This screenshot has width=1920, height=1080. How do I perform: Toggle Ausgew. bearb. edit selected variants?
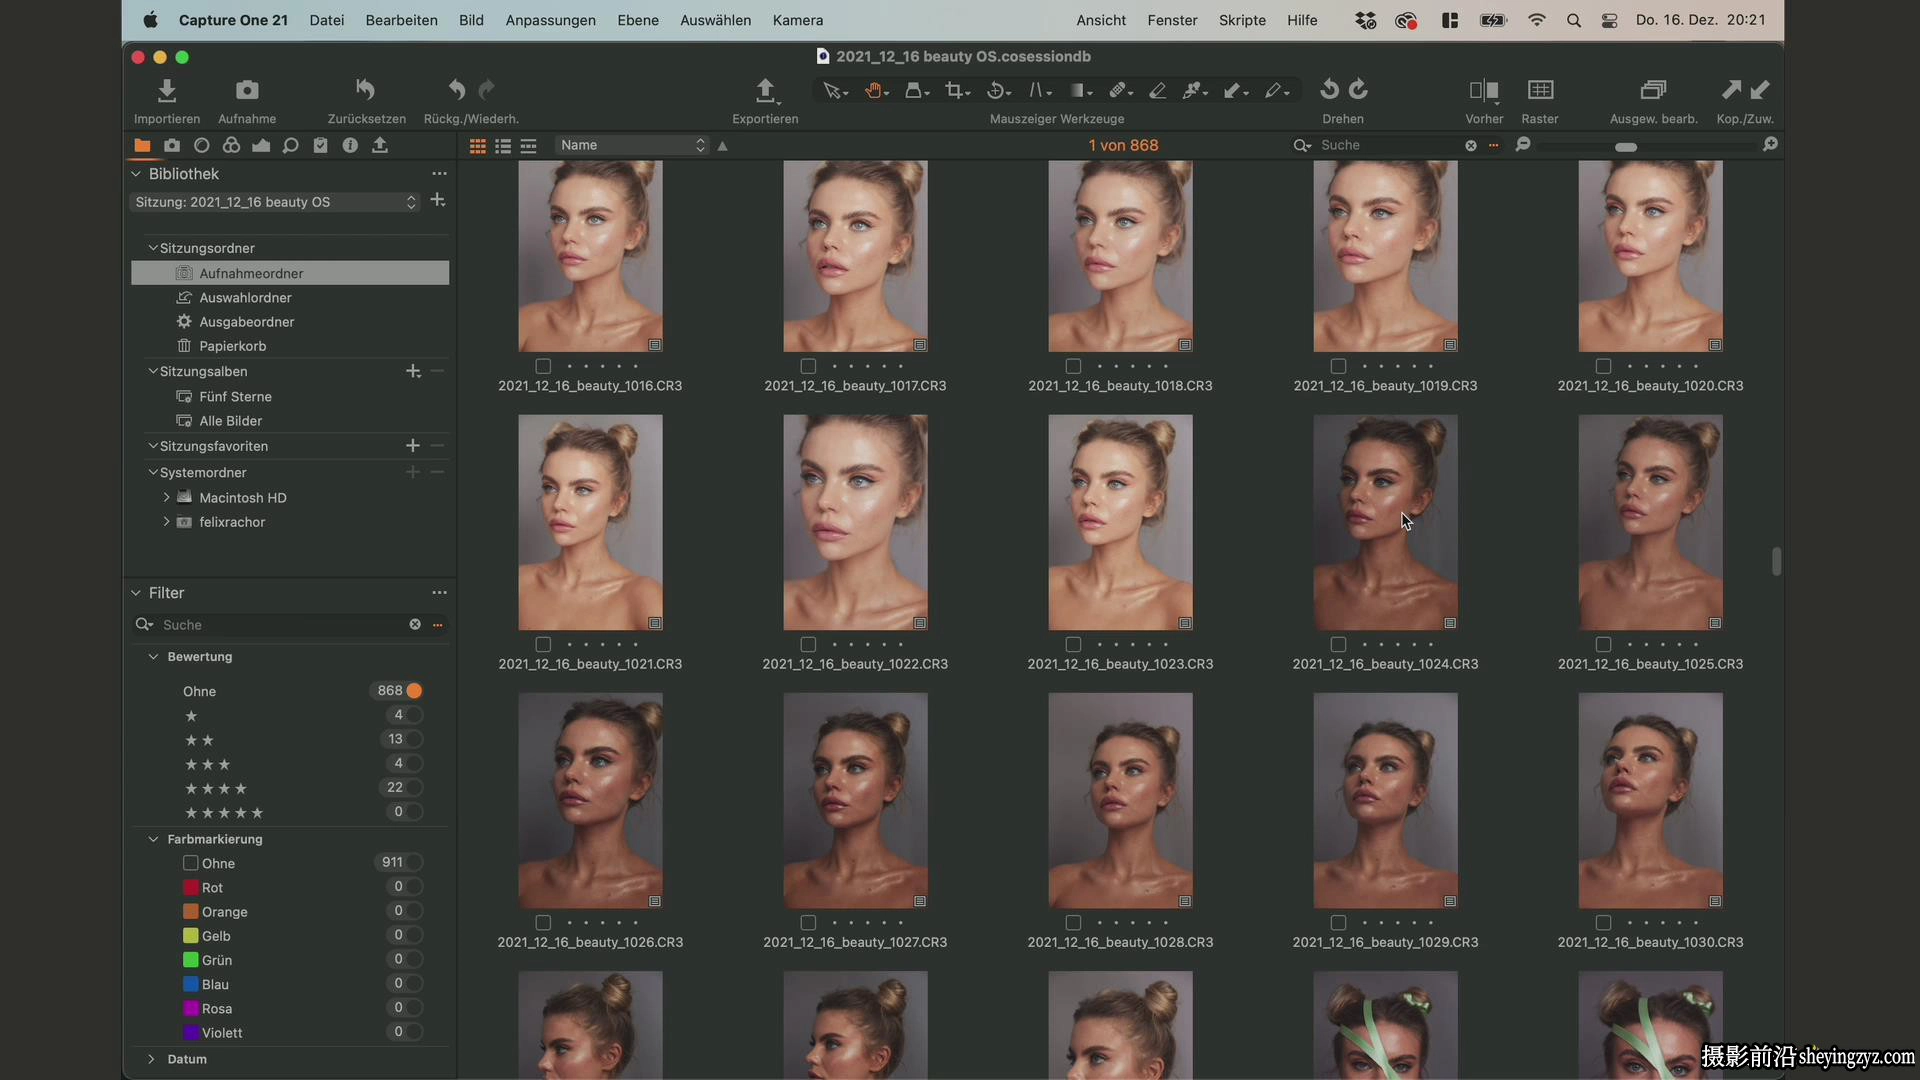point(1653,90)
